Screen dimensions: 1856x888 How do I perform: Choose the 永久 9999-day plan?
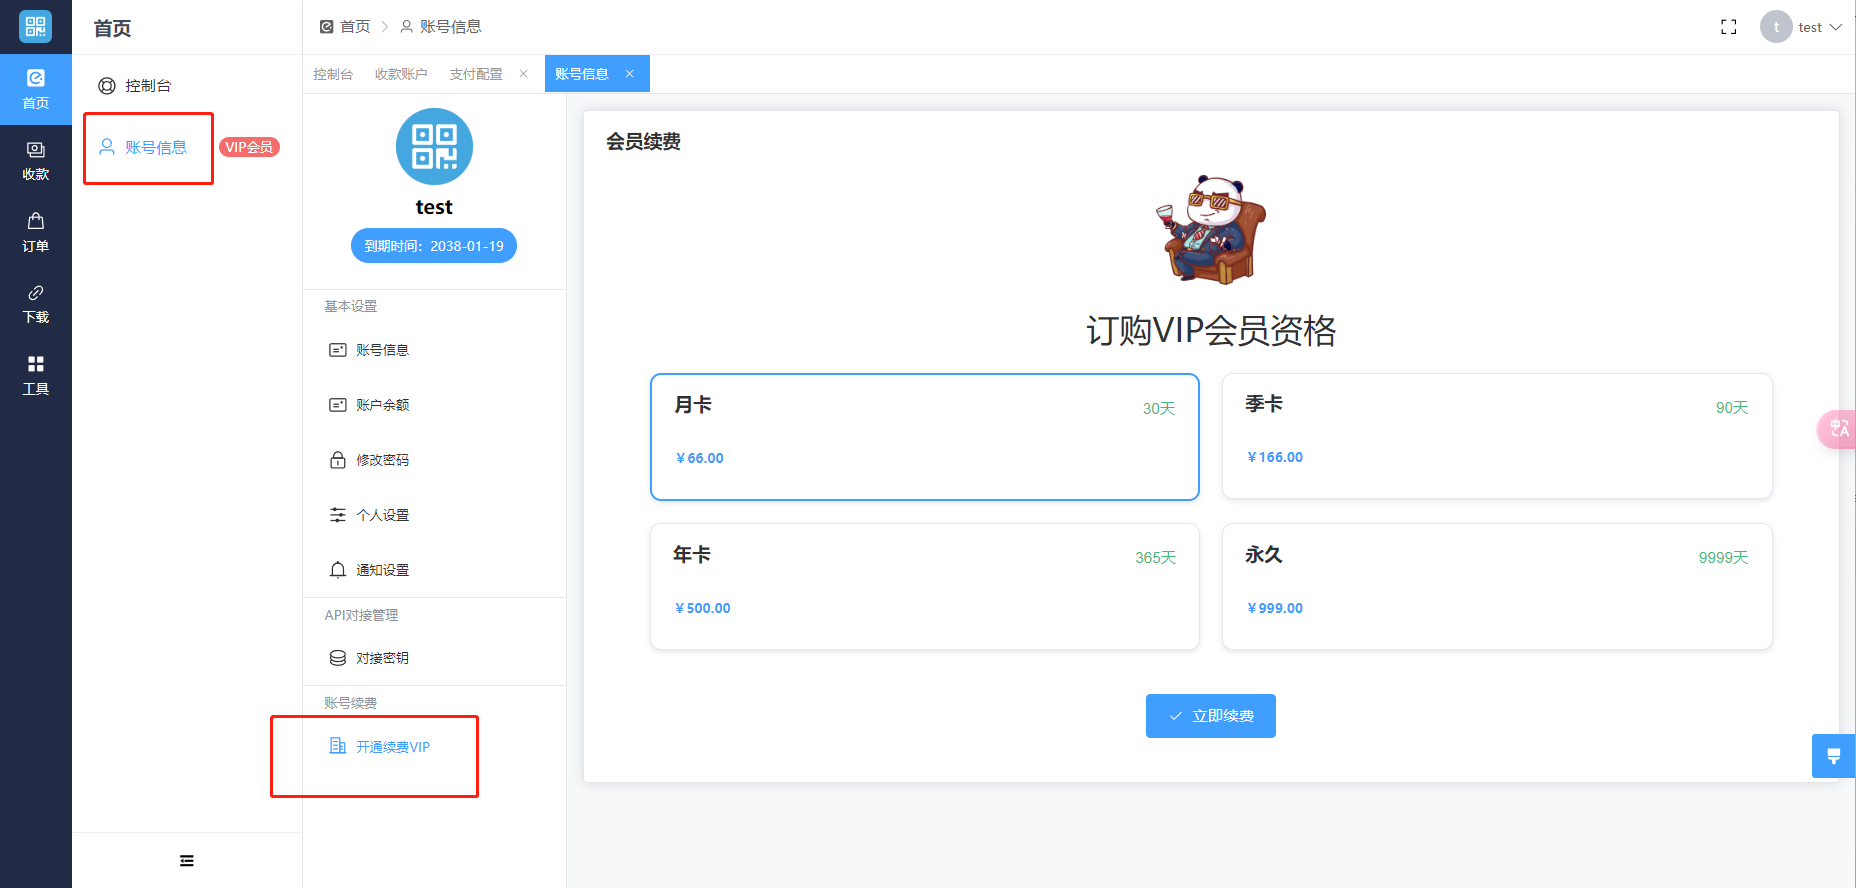1496,587
